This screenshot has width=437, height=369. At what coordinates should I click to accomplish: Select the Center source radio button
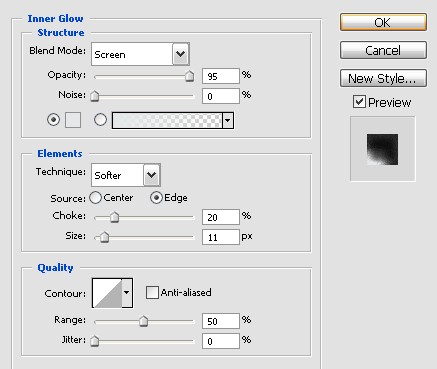coord(95,198)
